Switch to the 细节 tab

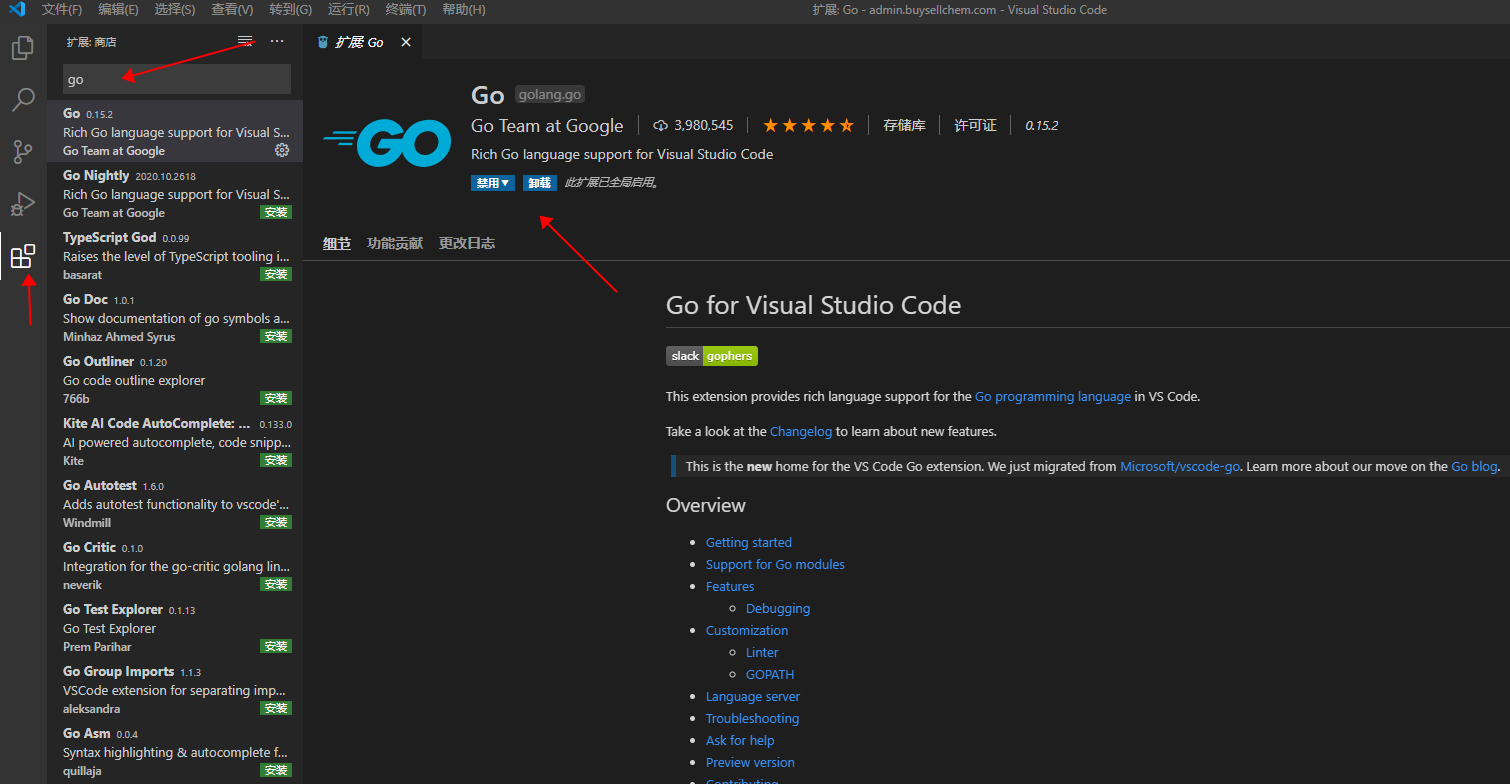pyautogui.click(x=337, y=243)
